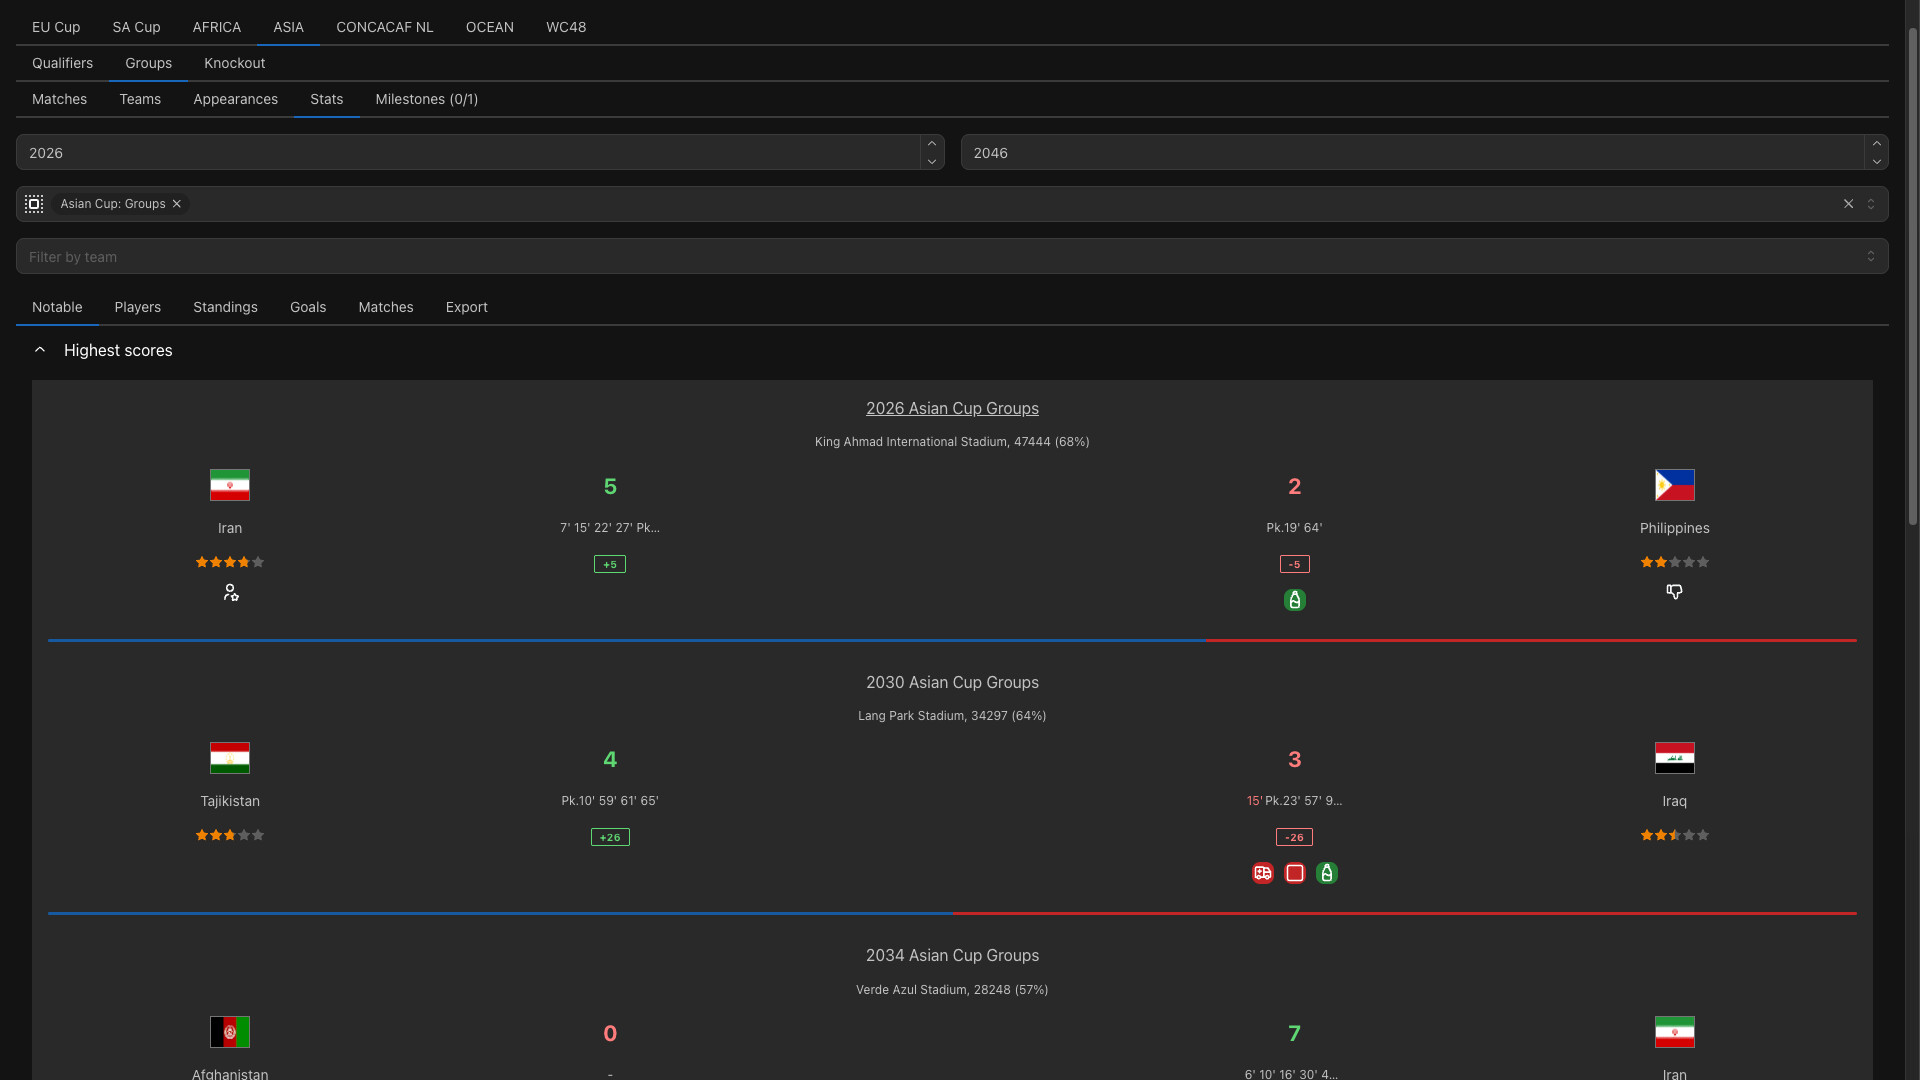The image size is (1920, 1080).
Task: Open the Filter by team dropdown
Action: tap(1871, 256)
